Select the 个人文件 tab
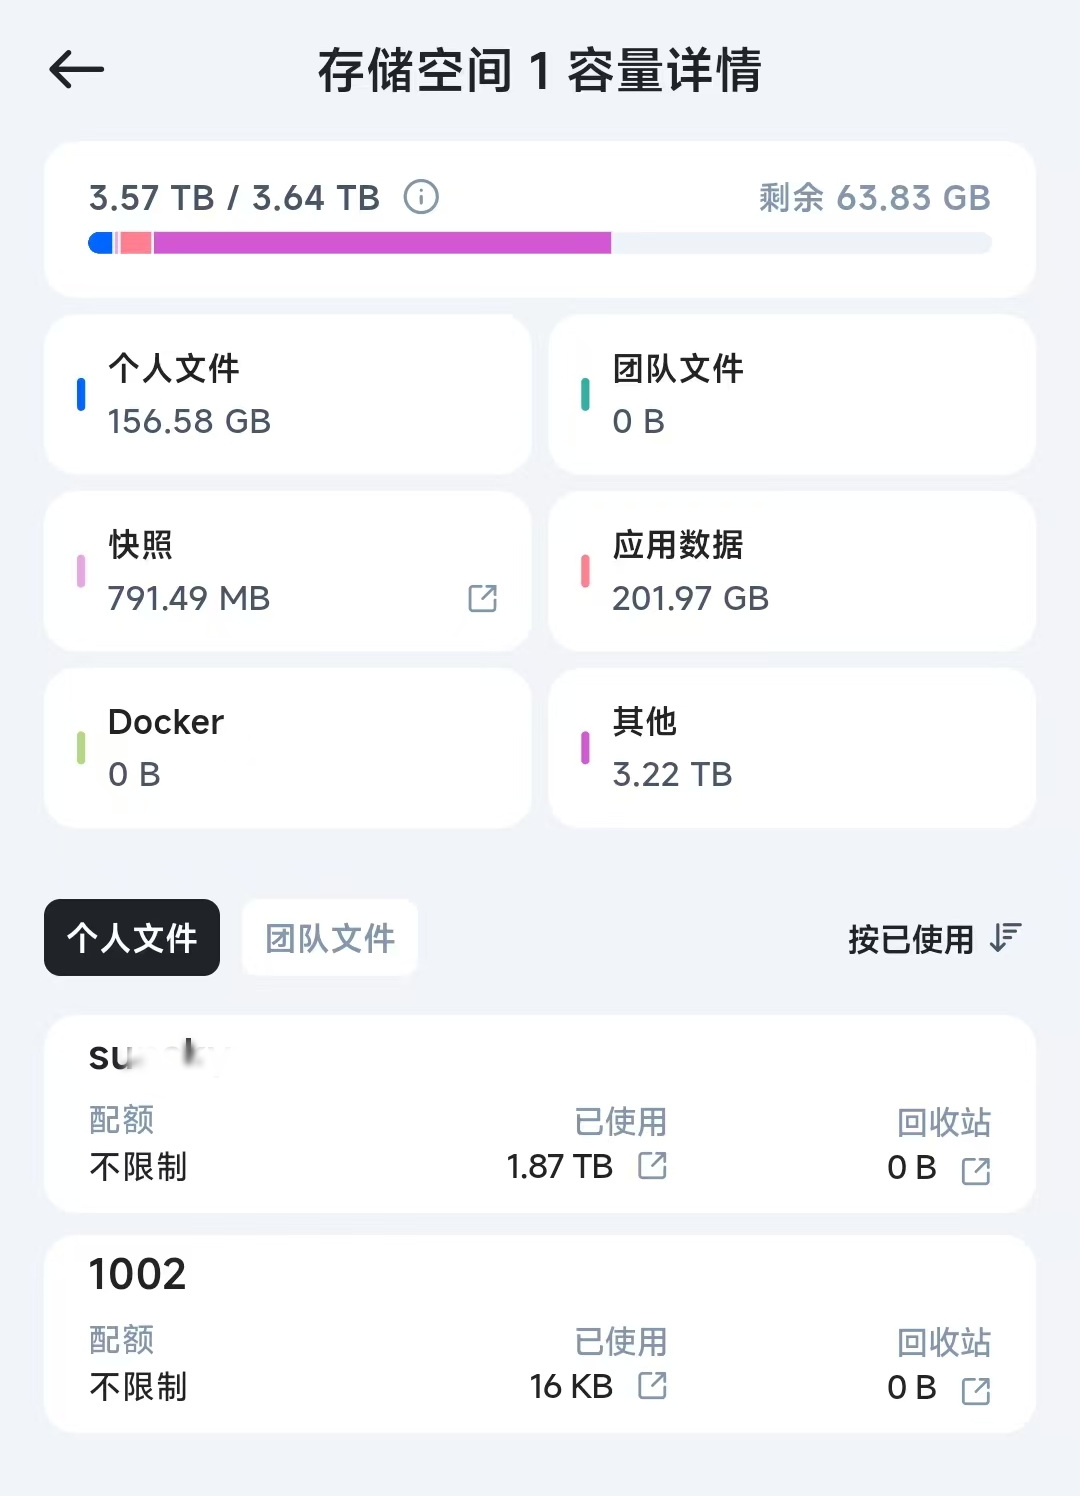Image resolution: width=1080 pixels, height=1496 pixels. pyautogui.click(x=132, y=938)
